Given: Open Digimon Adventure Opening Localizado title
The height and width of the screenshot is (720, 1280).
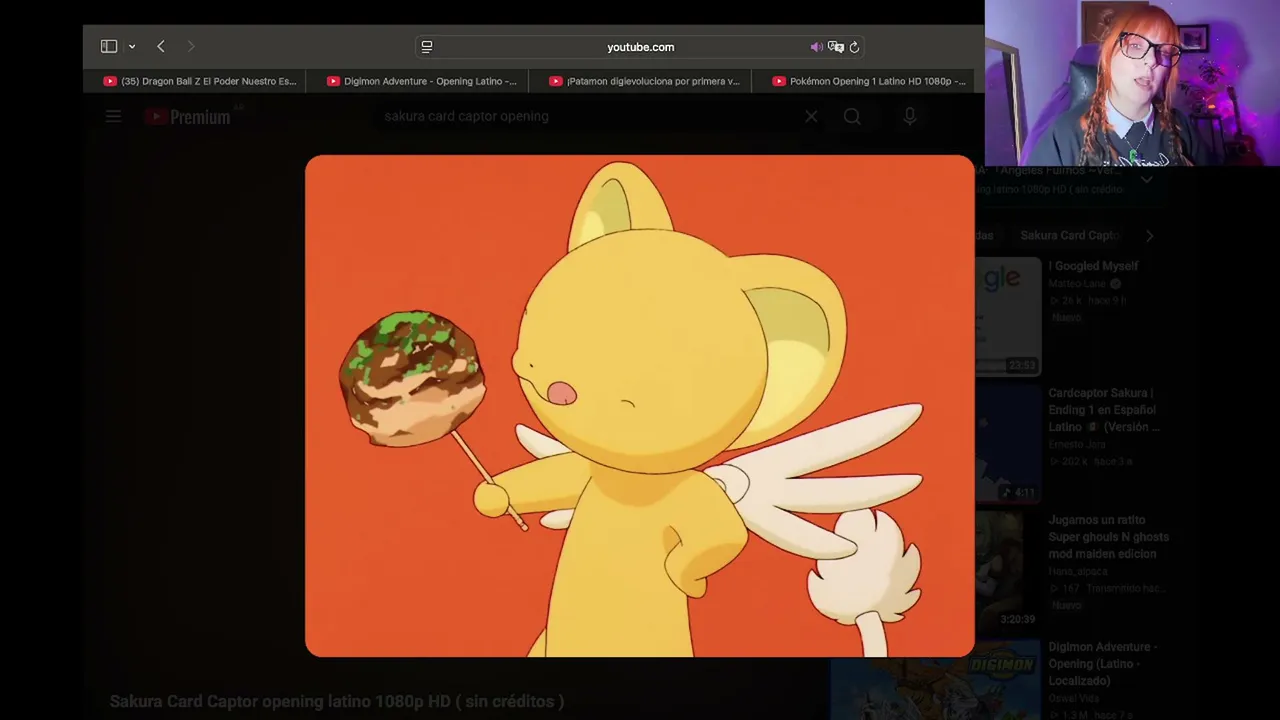Looking at the screenshot, I should point(1102,664).
